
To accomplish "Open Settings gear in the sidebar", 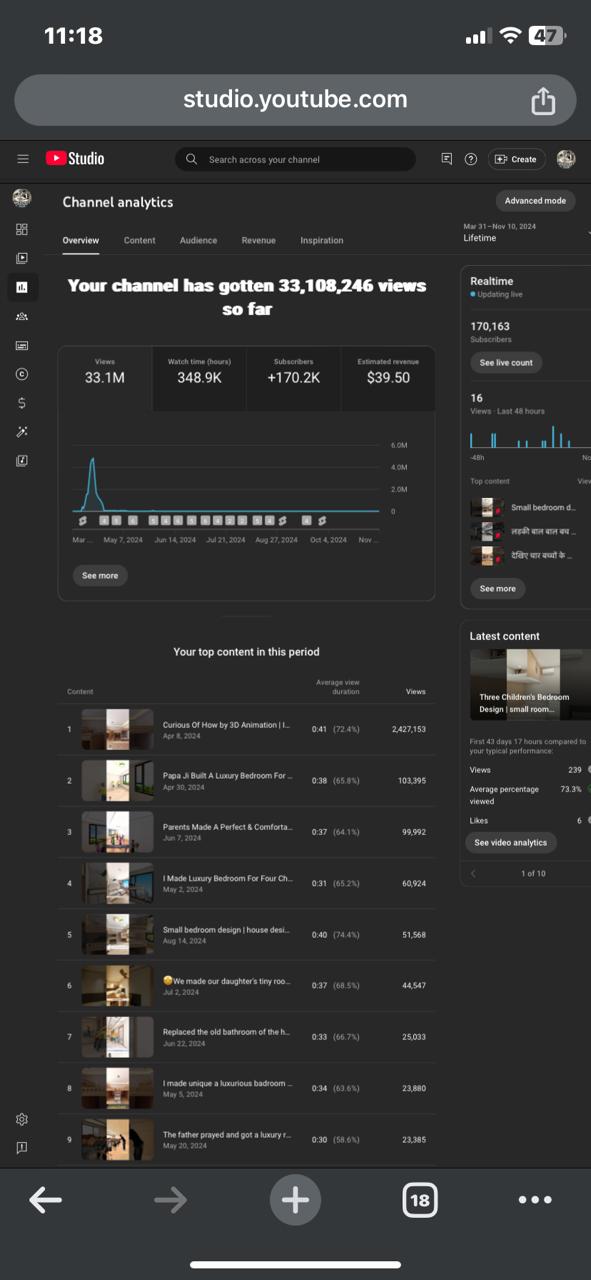I will pyautogui.click(x=22, y=1119).
